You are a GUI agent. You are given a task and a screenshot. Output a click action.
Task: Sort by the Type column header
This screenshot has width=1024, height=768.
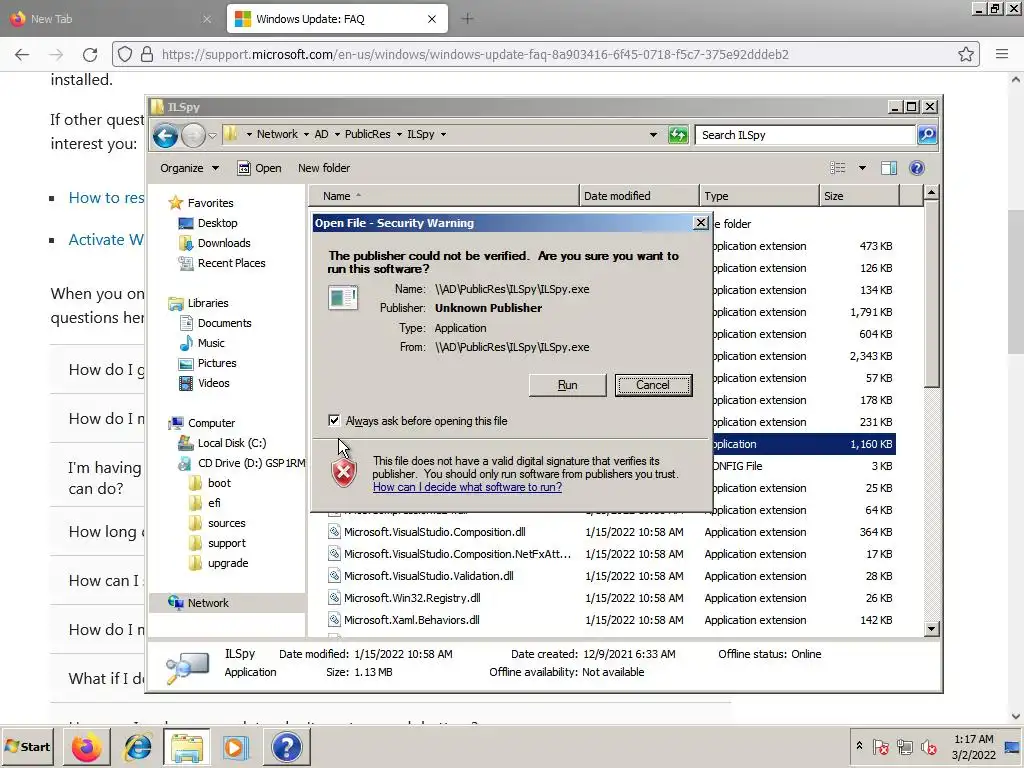click(x=759, y=196)
